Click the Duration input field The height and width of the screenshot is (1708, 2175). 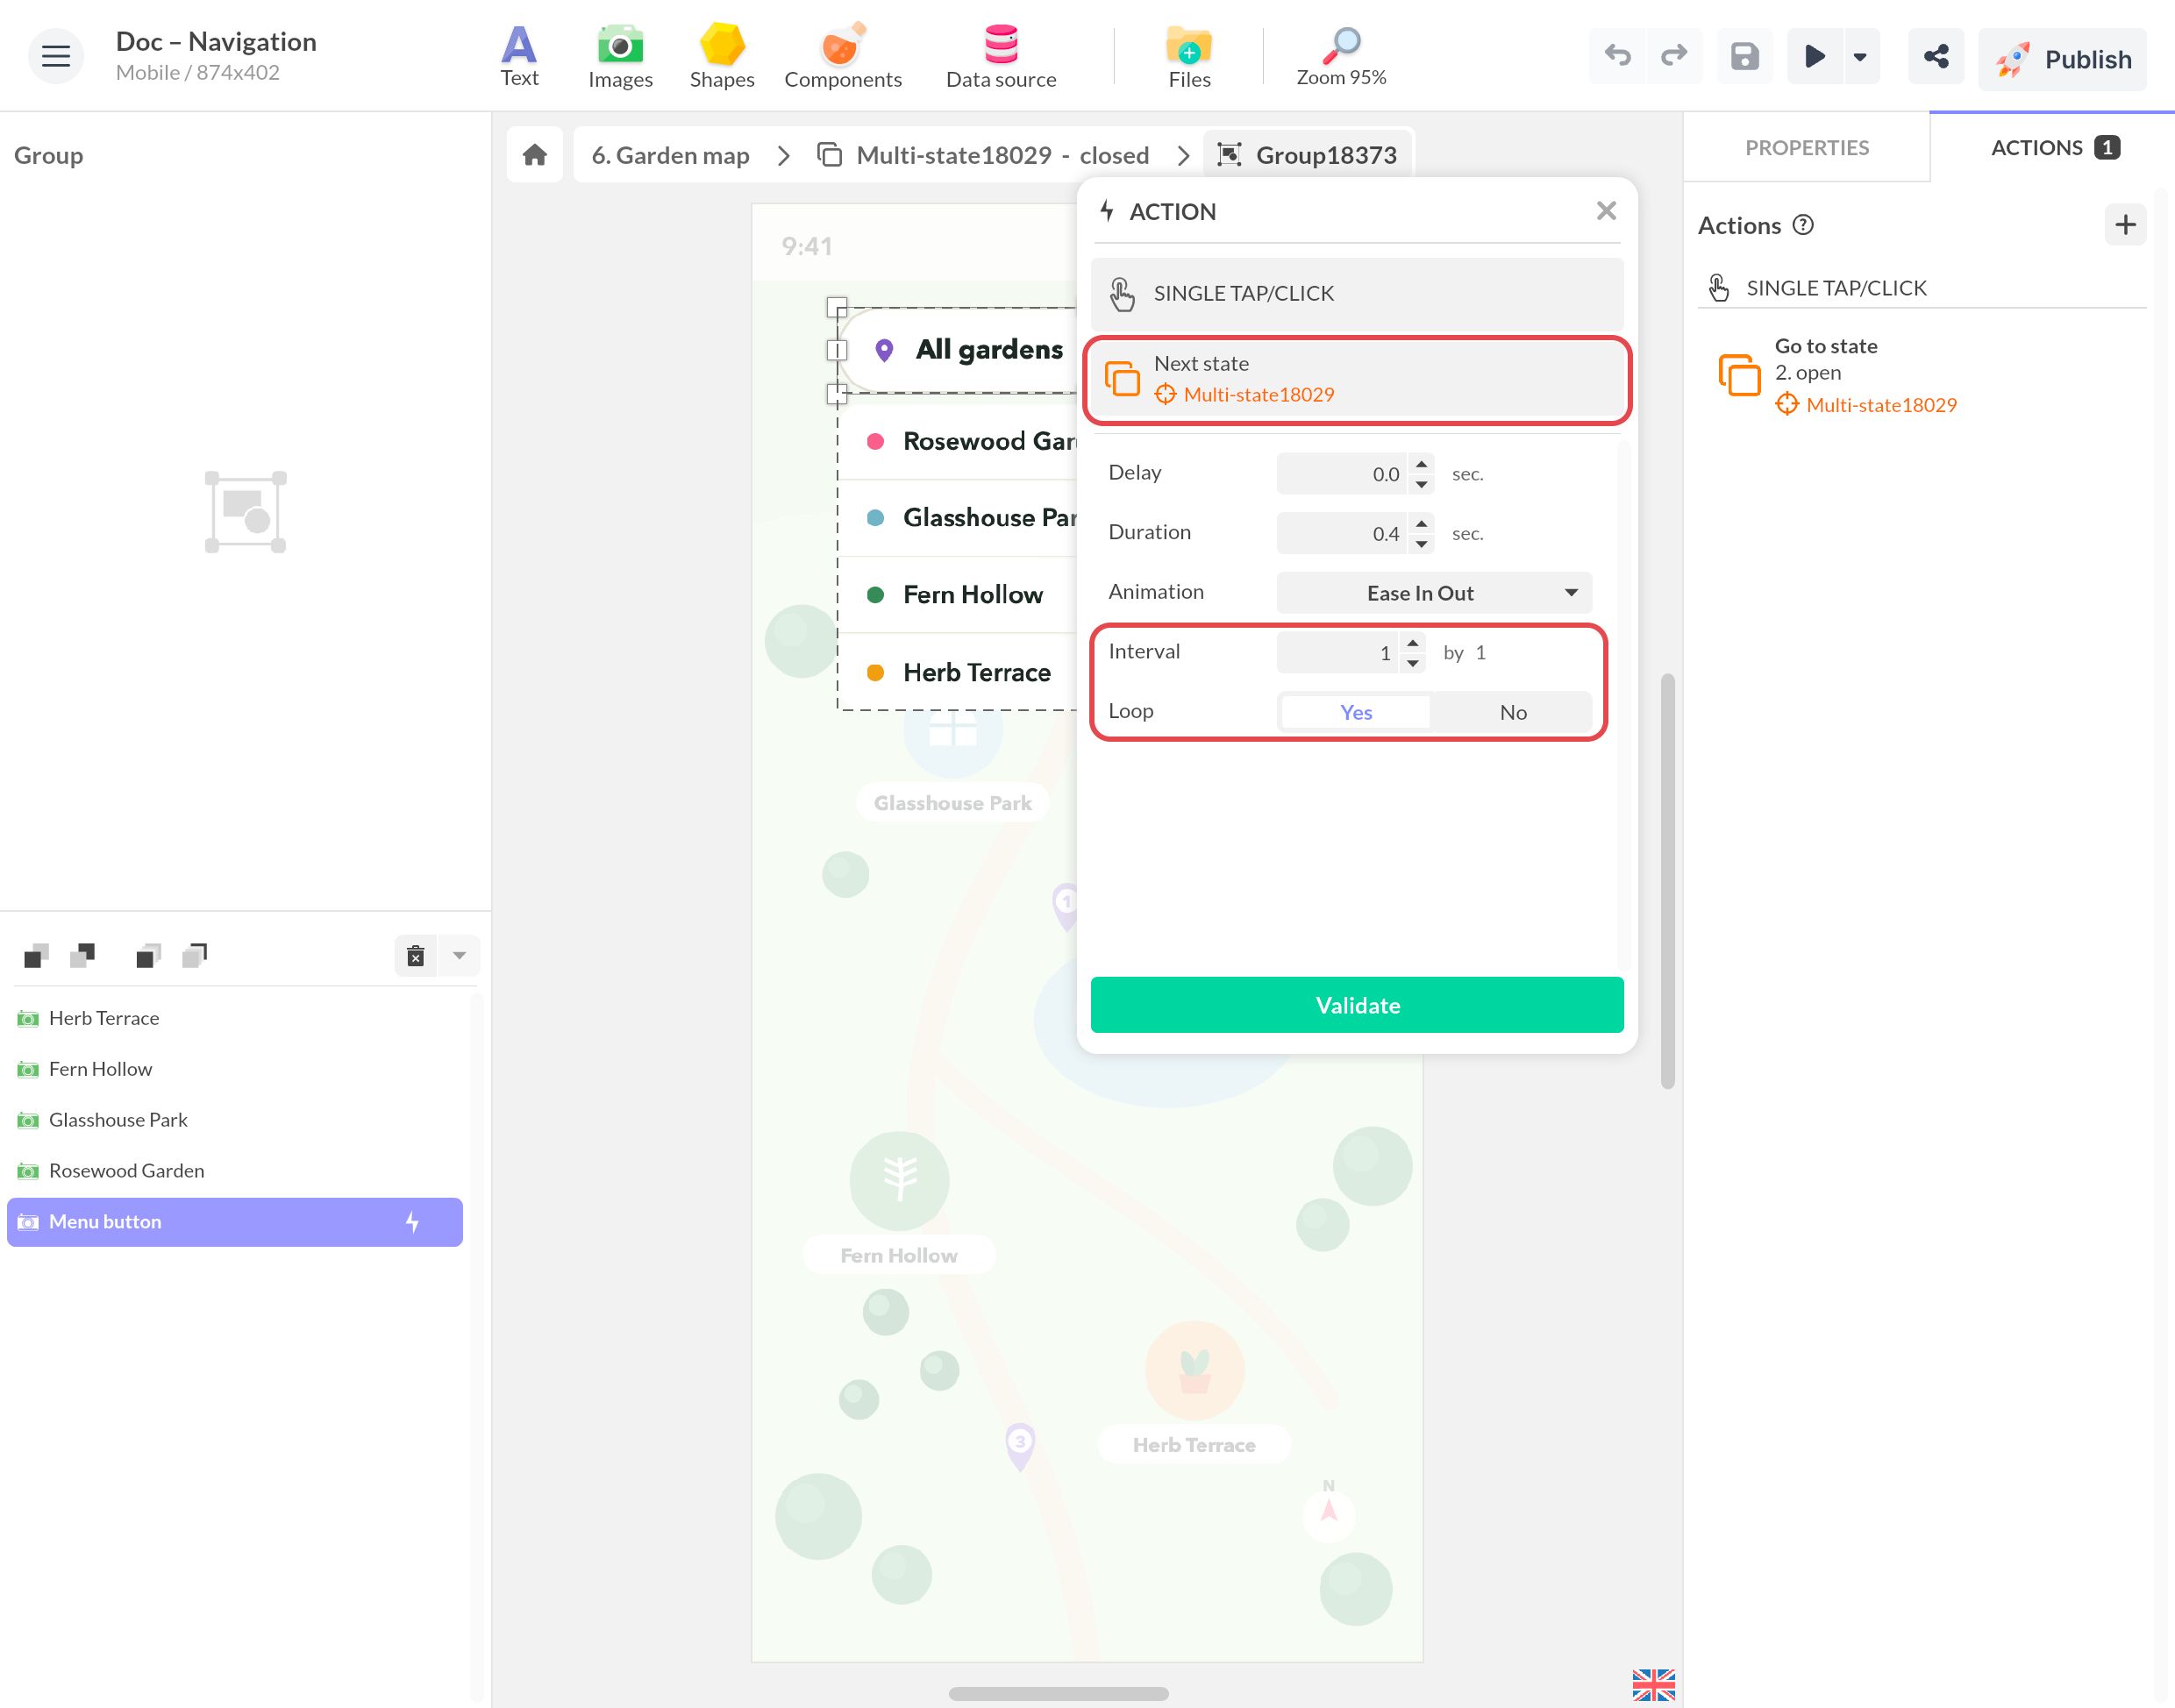coord(1342,533)
